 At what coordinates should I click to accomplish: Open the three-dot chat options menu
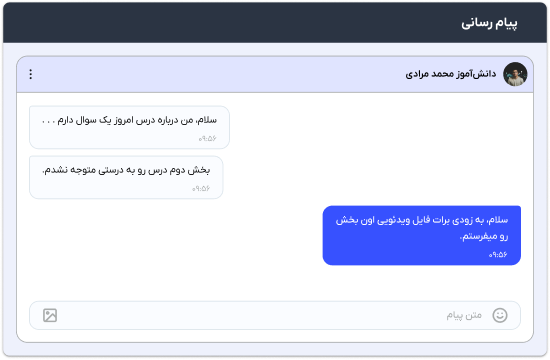click(31, 74)
